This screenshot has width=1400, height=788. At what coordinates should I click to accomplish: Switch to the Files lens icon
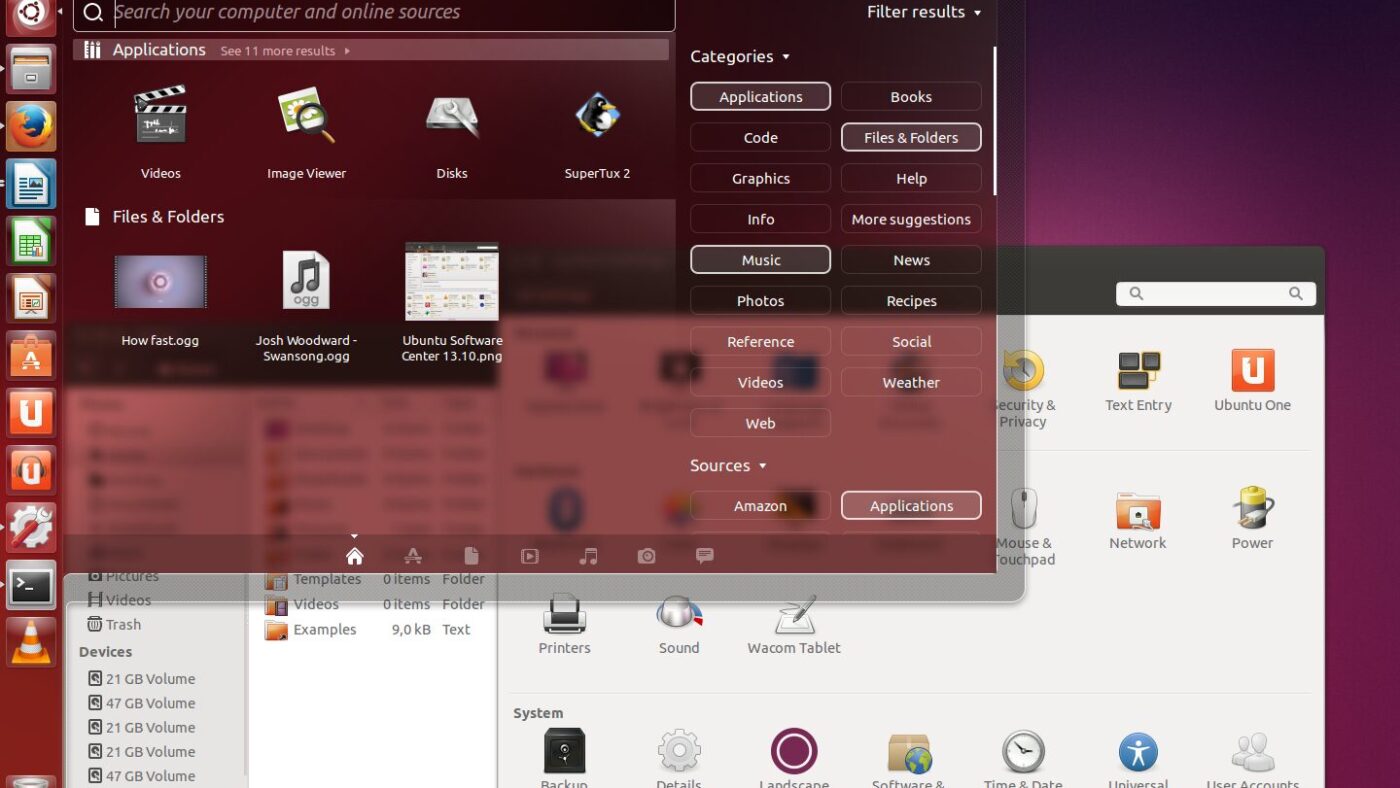(x=471, y=556)
